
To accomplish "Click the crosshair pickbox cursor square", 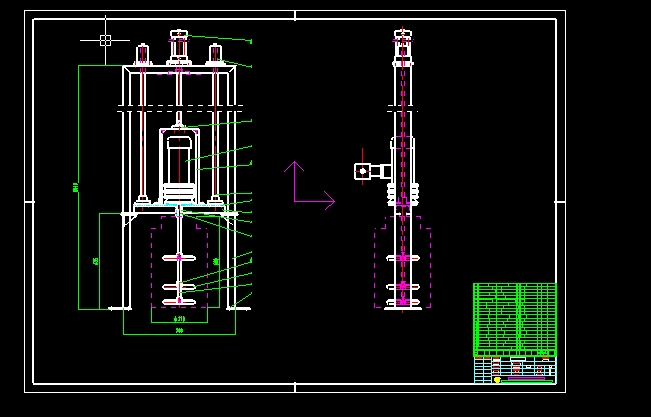I will [105, 40].
